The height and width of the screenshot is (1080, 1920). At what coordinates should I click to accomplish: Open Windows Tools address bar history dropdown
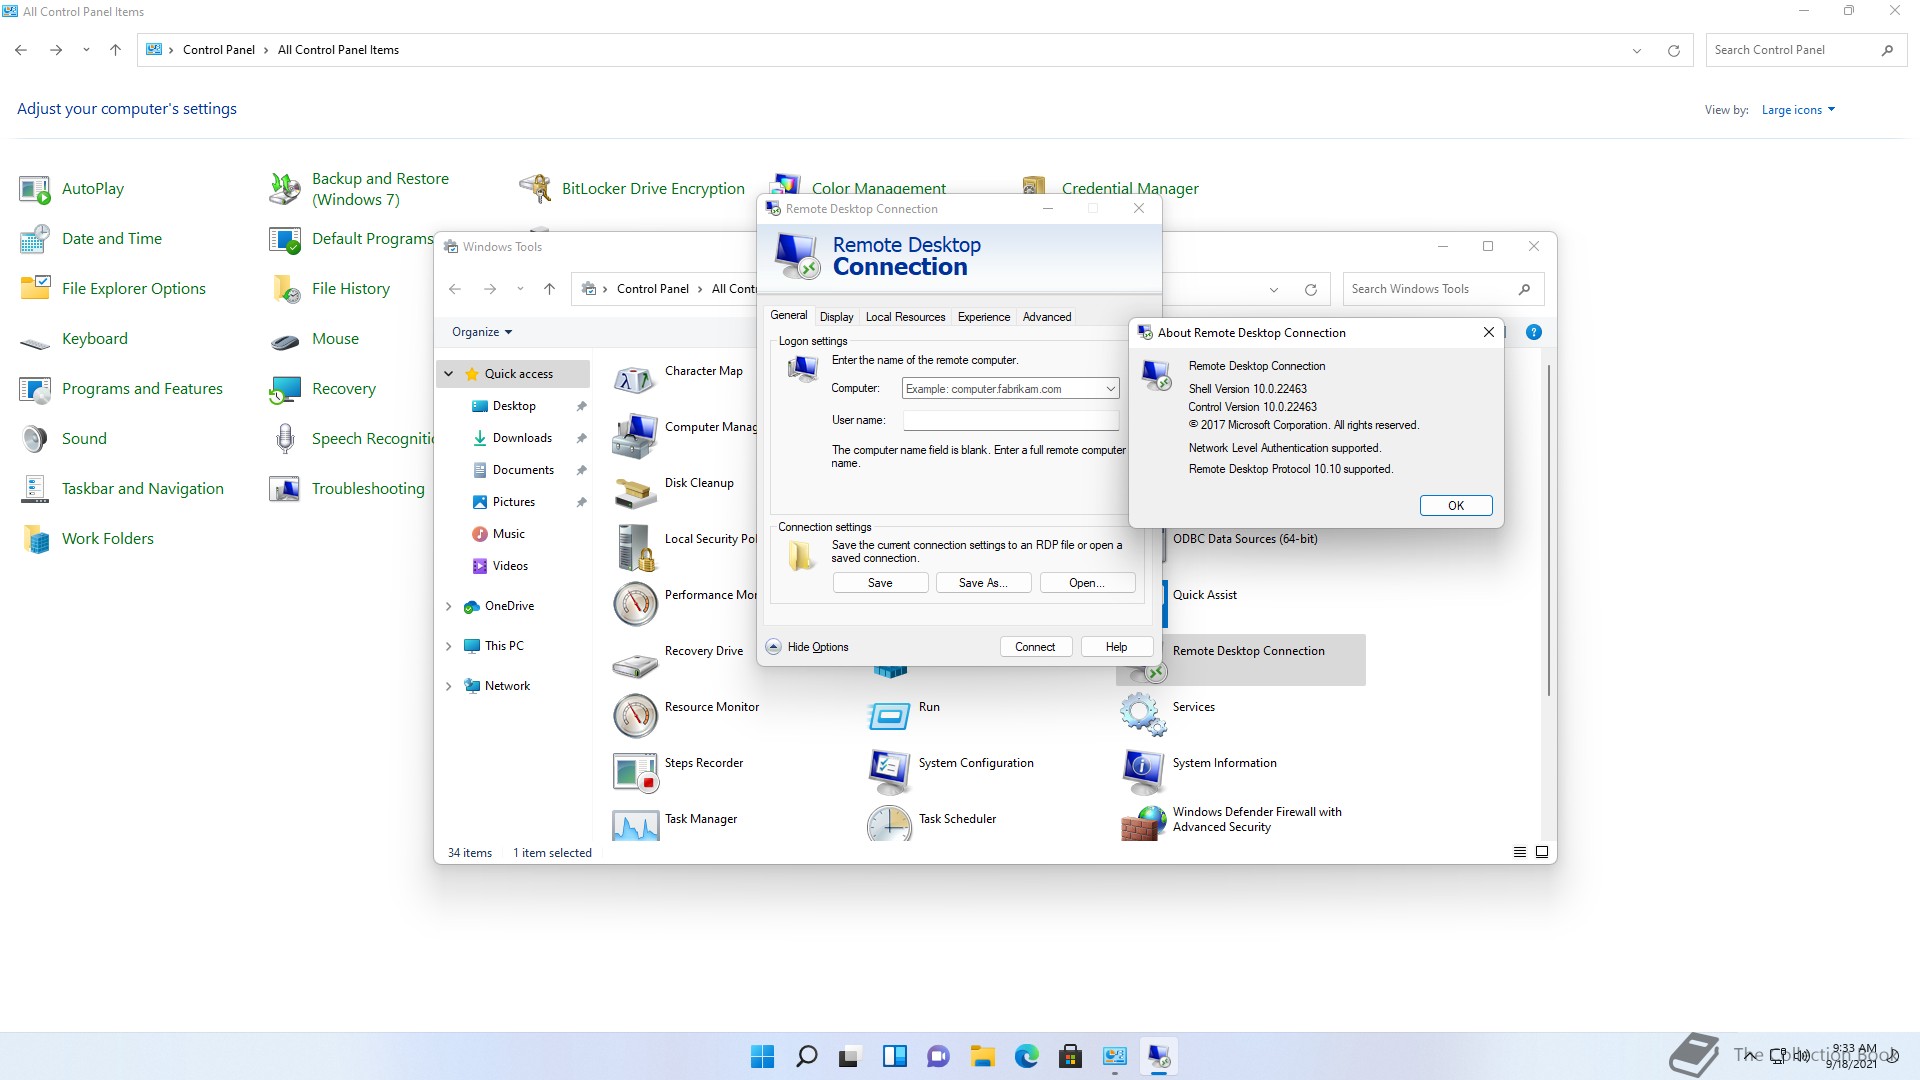coord(1274,290)
